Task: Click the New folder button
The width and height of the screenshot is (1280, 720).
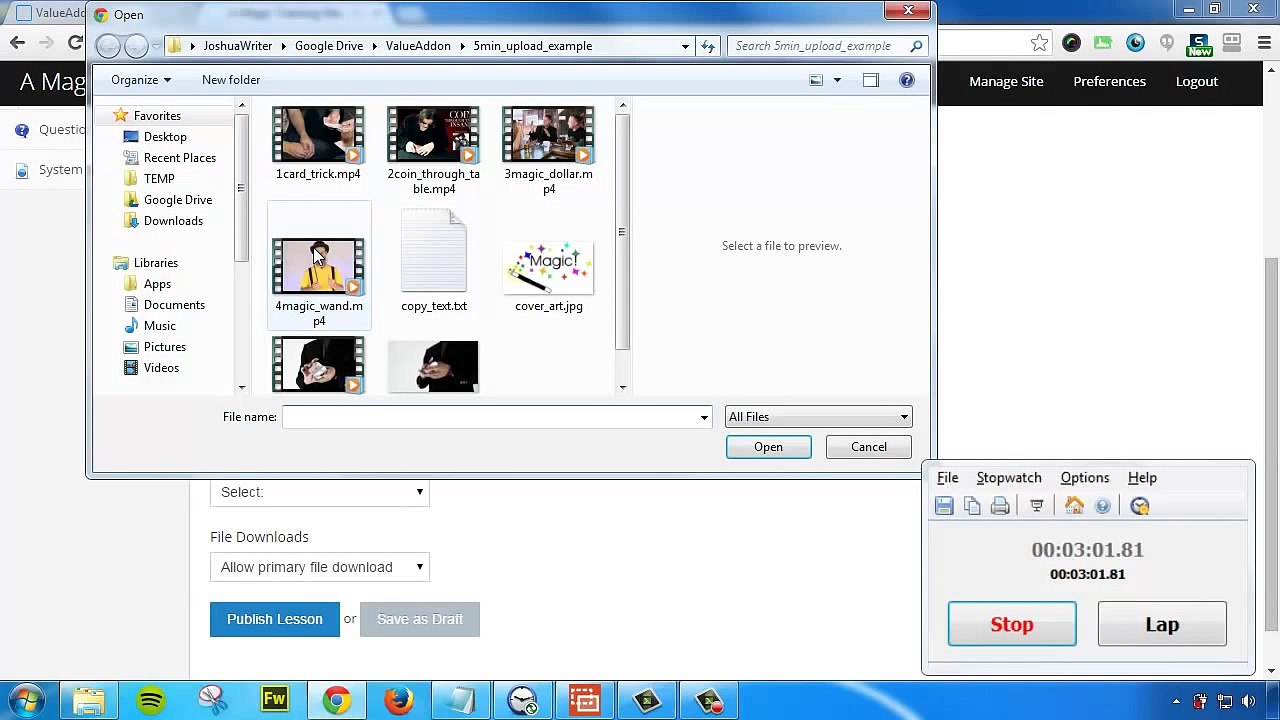Action: point(231,80)
